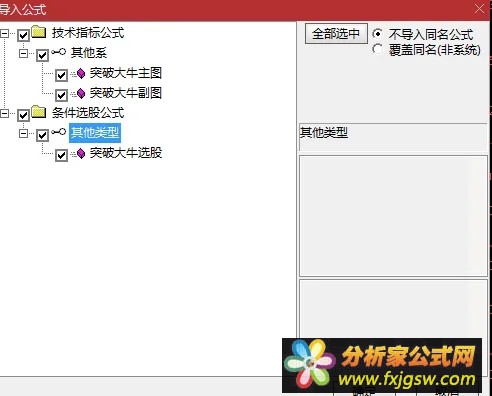This screenshot has width=492, height=396.
Task: Select highlighted 其他类型 tree label
Action: 95,133
